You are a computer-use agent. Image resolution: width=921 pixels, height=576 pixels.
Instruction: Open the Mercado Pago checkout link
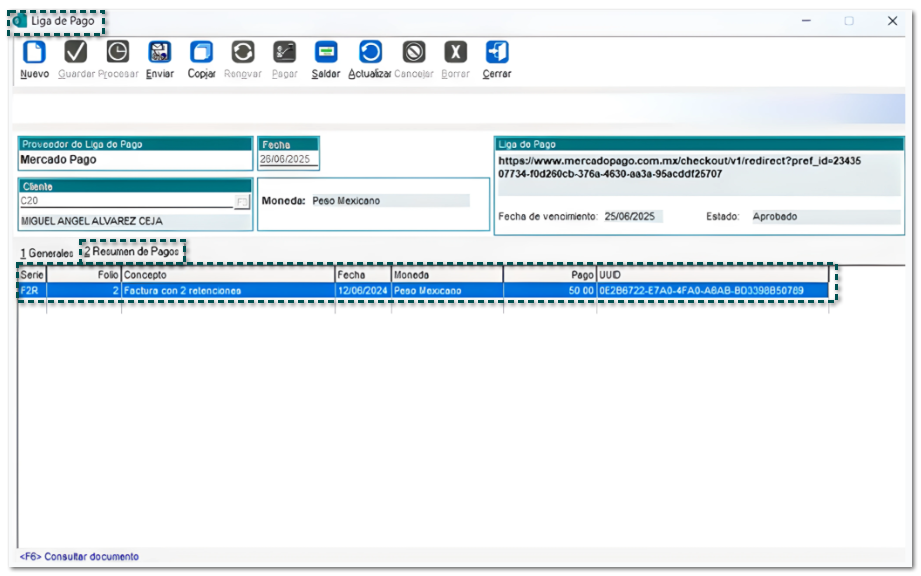679,167
